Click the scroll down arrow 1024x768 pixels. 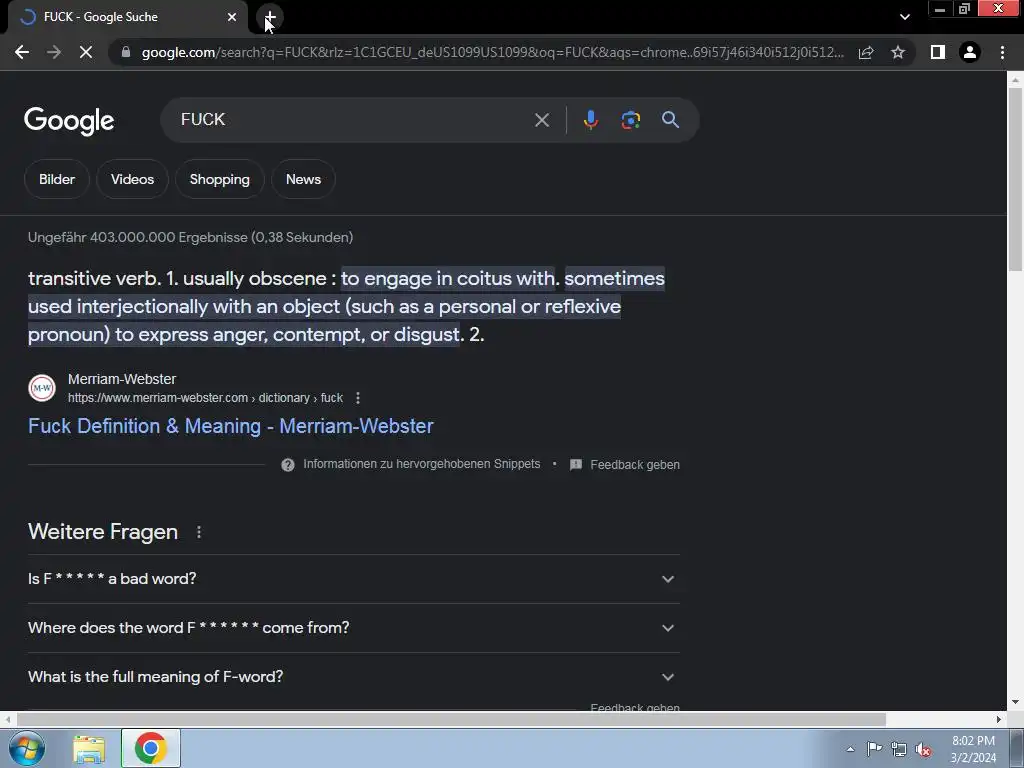[x=1015, y=702]
